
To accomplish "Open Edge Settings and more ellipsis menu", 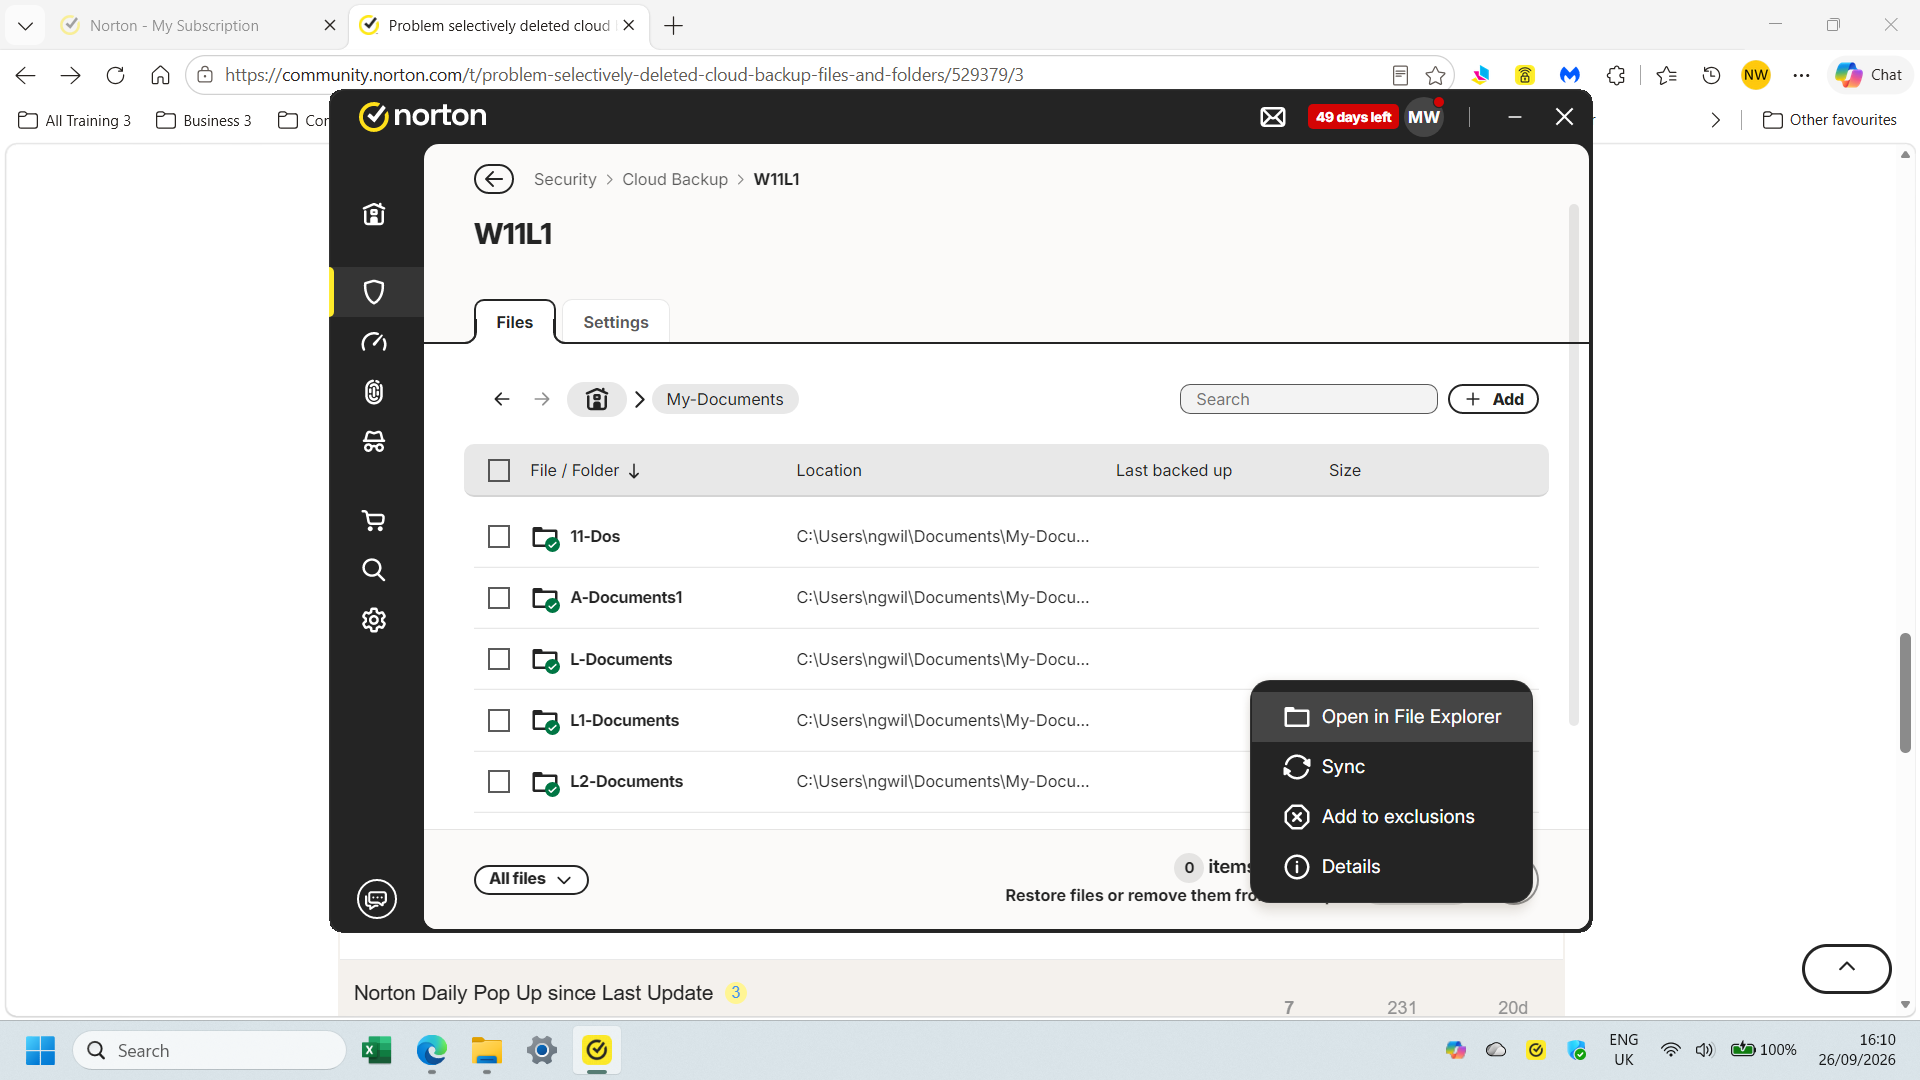I will coord(1802,75).
